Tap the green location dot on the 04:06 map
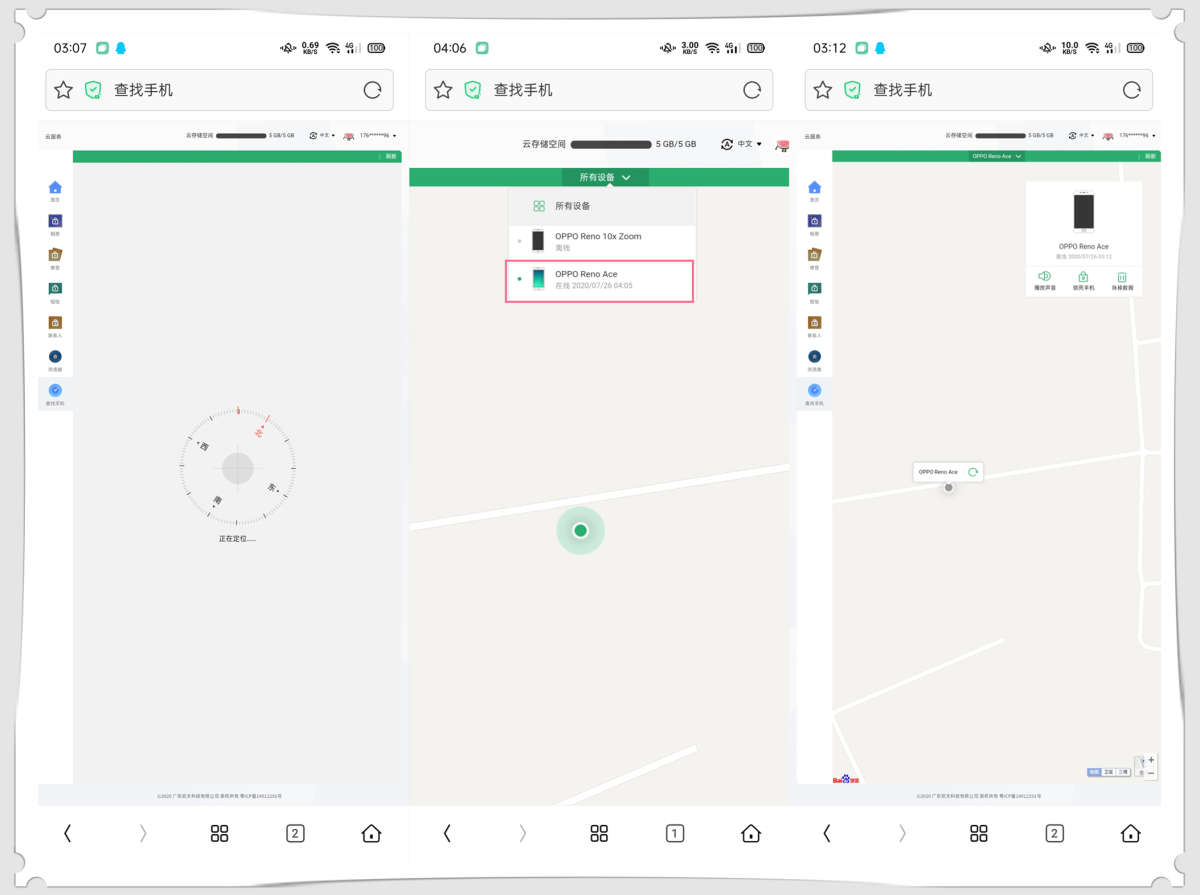This screenshot has width=1200, height=895. 580,530
